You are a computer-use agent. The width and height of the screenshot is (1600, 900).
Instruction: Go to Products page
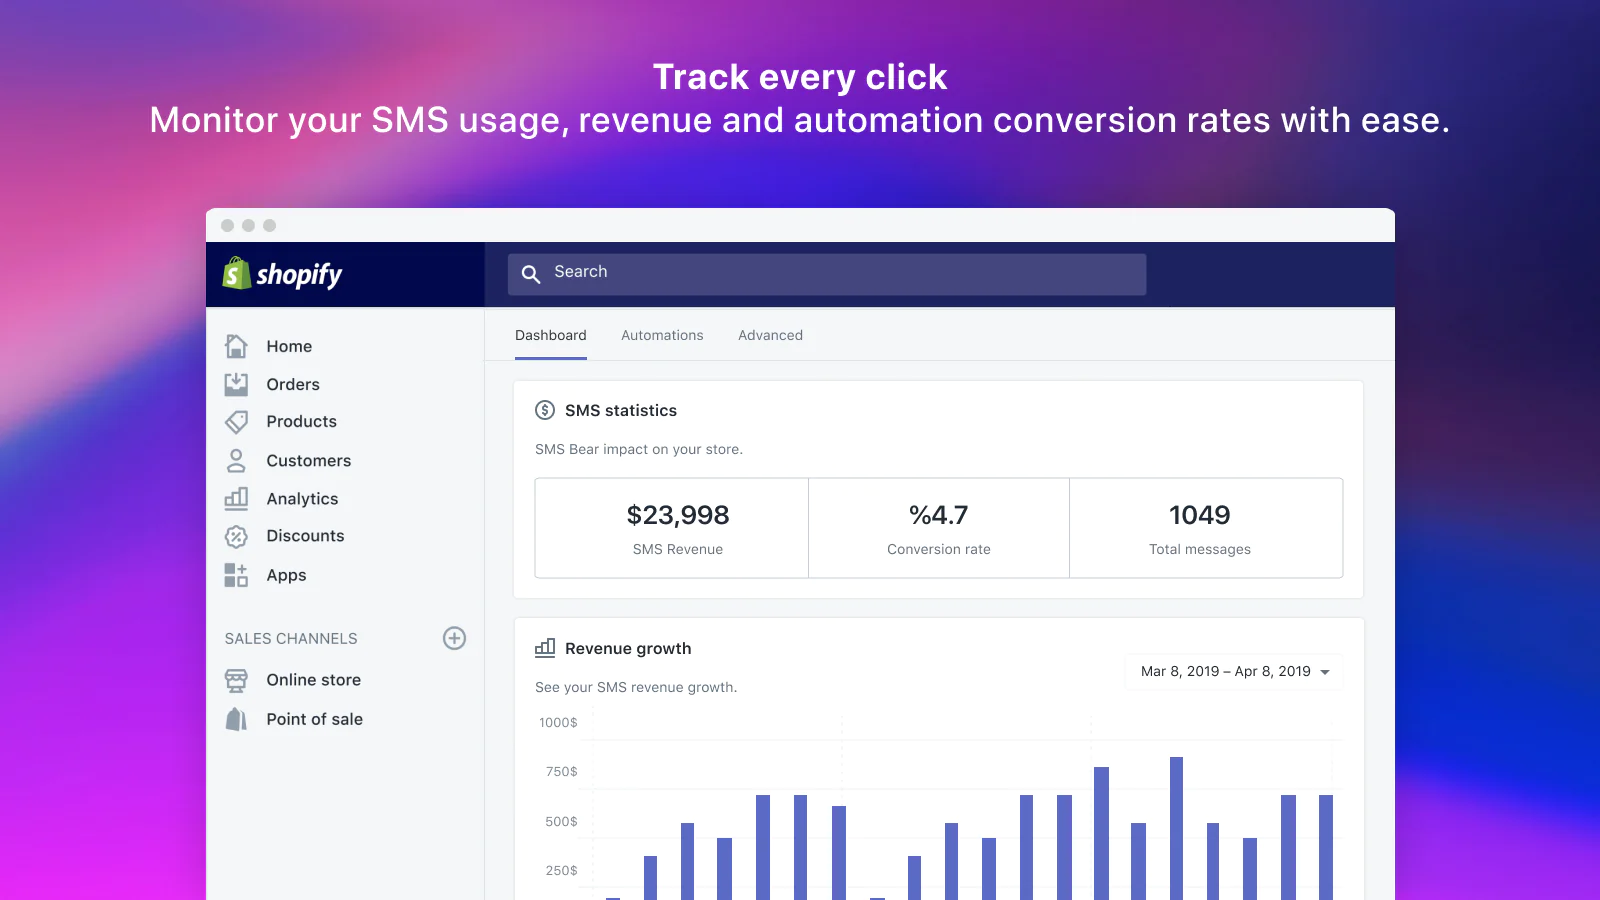[301, 421]
